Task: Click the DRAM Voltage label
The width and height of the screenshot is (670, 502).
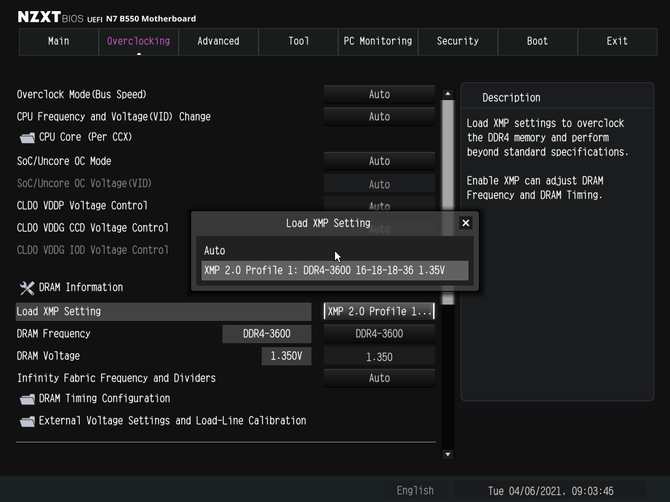Action: point(48,356)
